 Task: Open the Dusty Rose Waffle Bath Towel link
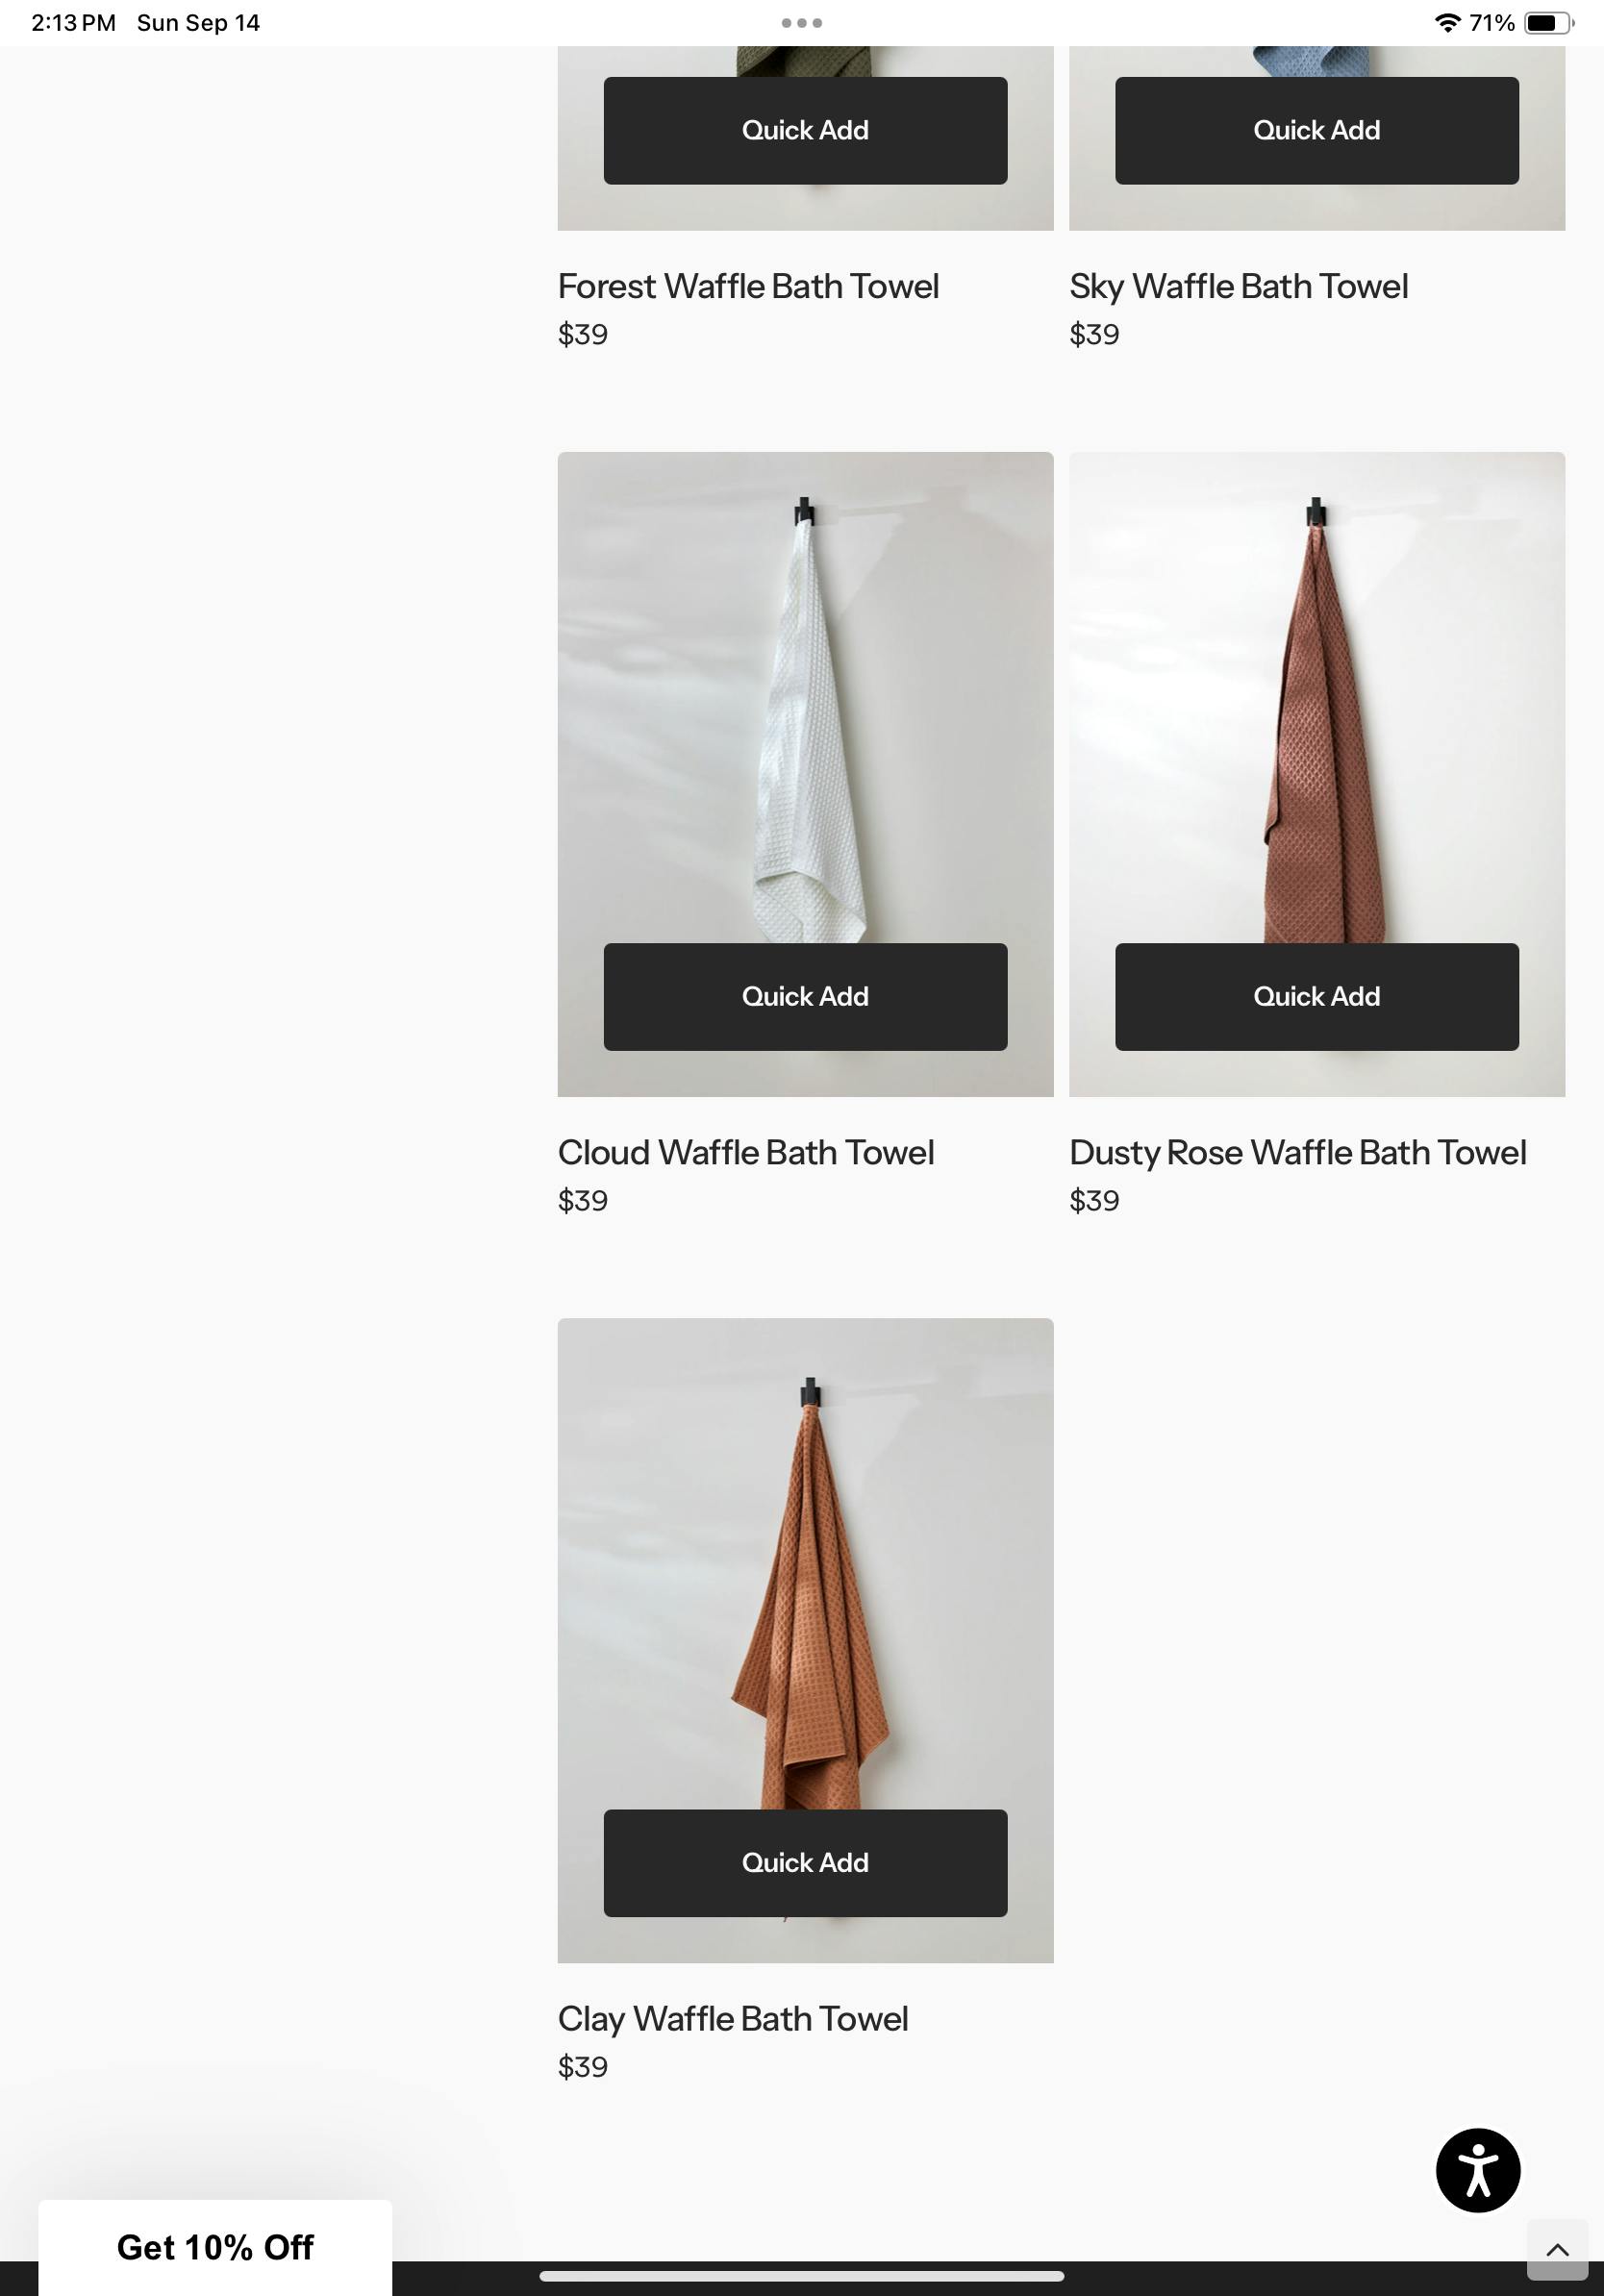click(x=1297, y=1152)
